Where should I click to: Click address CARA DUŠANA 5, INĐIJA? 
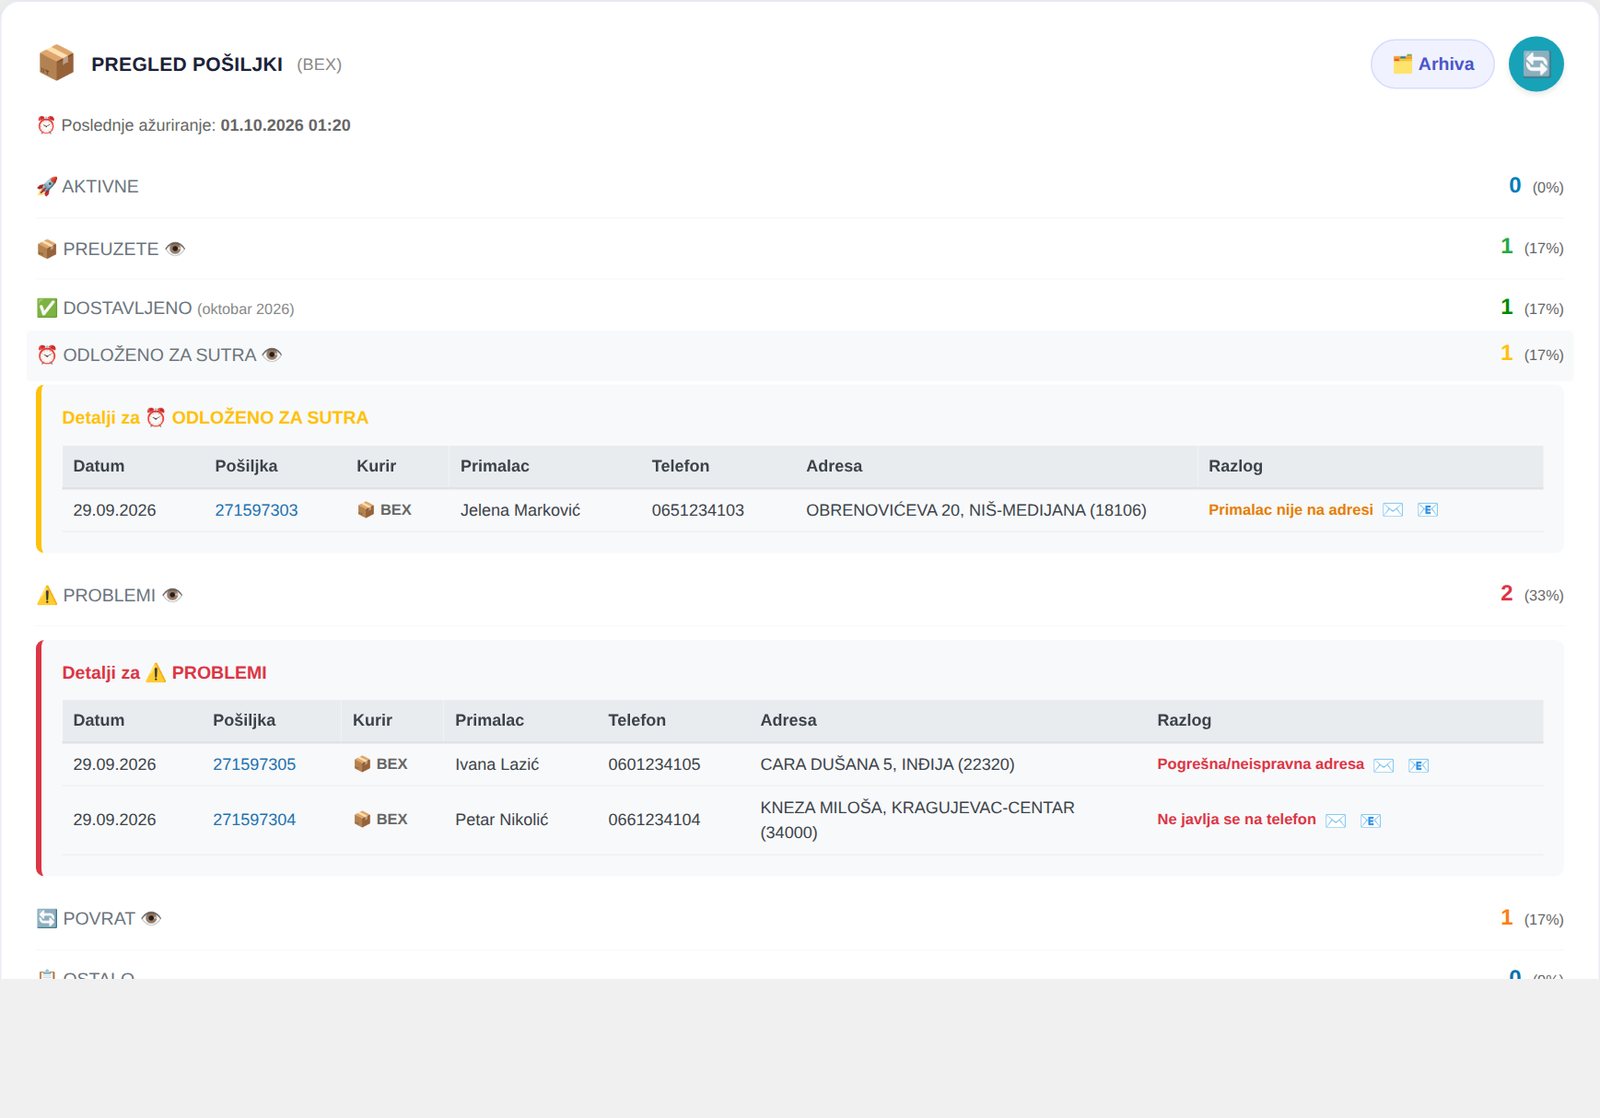(887, 764)
